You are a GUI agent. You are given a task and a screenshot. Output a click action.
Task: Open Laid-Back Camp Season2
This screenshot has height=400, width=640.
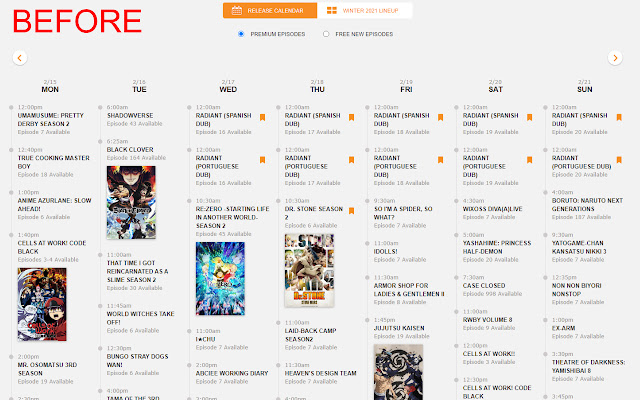point(310,335)
